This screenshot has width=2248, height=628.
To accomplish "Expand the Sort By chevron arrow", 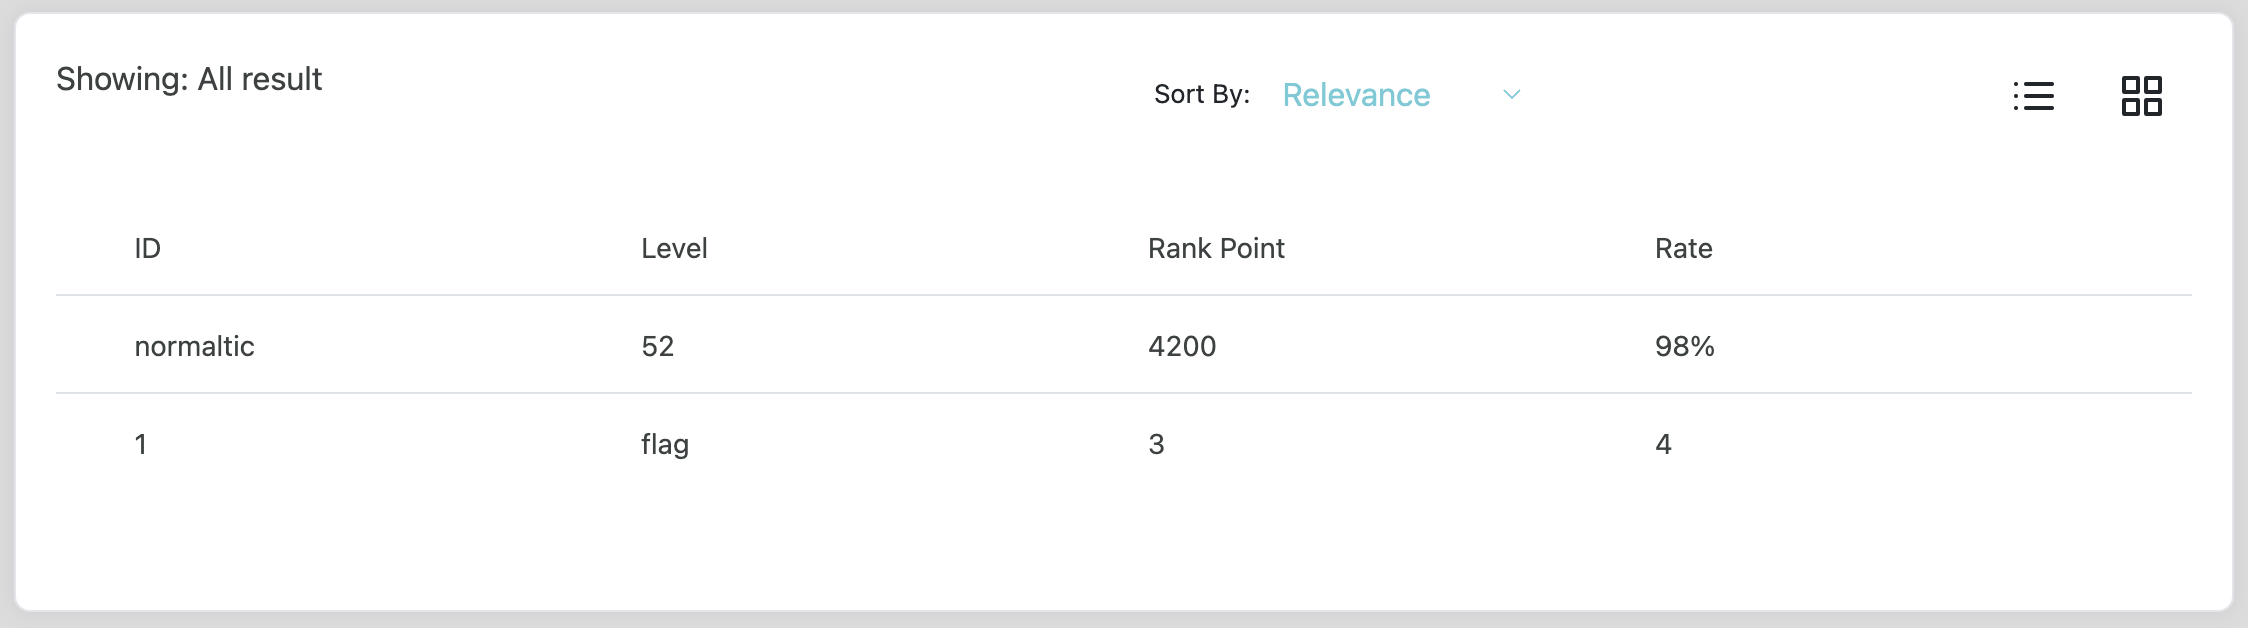I will [x=1511, y=95].
